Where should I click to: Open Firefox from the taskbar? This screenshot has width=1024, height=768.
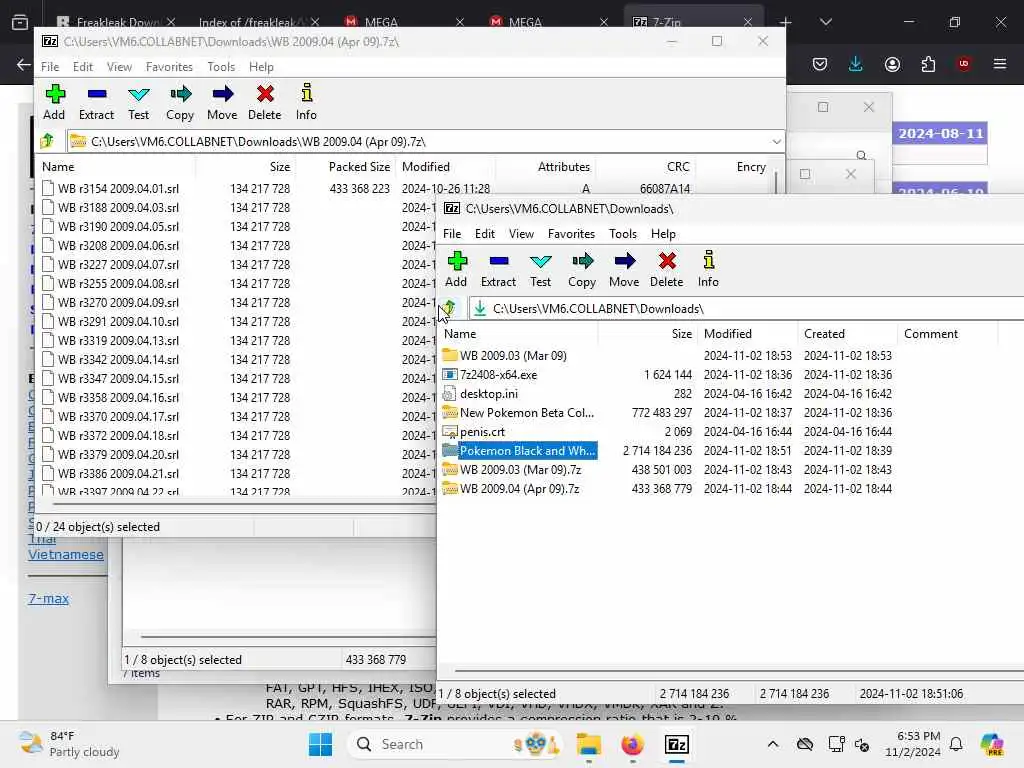(632, 744)
